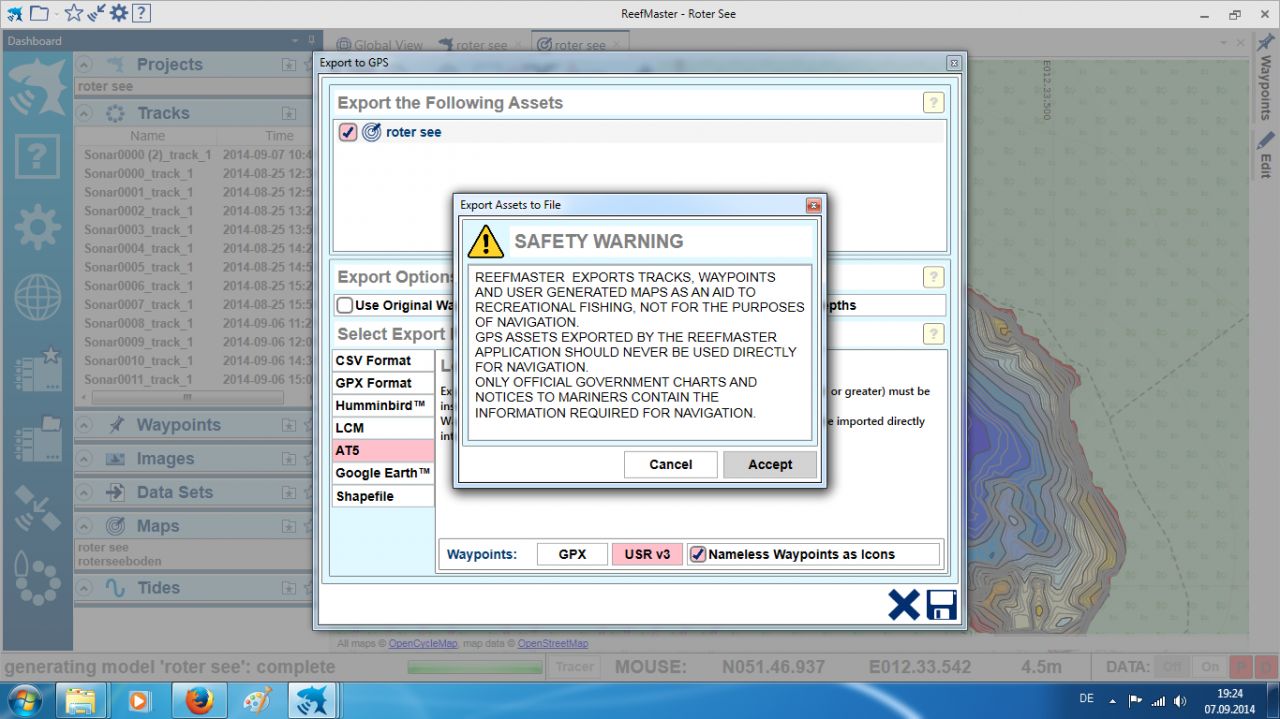Screen dimensions: 1280x719
Task: Open the OpenCycleMap link
Action: [422, 643]
